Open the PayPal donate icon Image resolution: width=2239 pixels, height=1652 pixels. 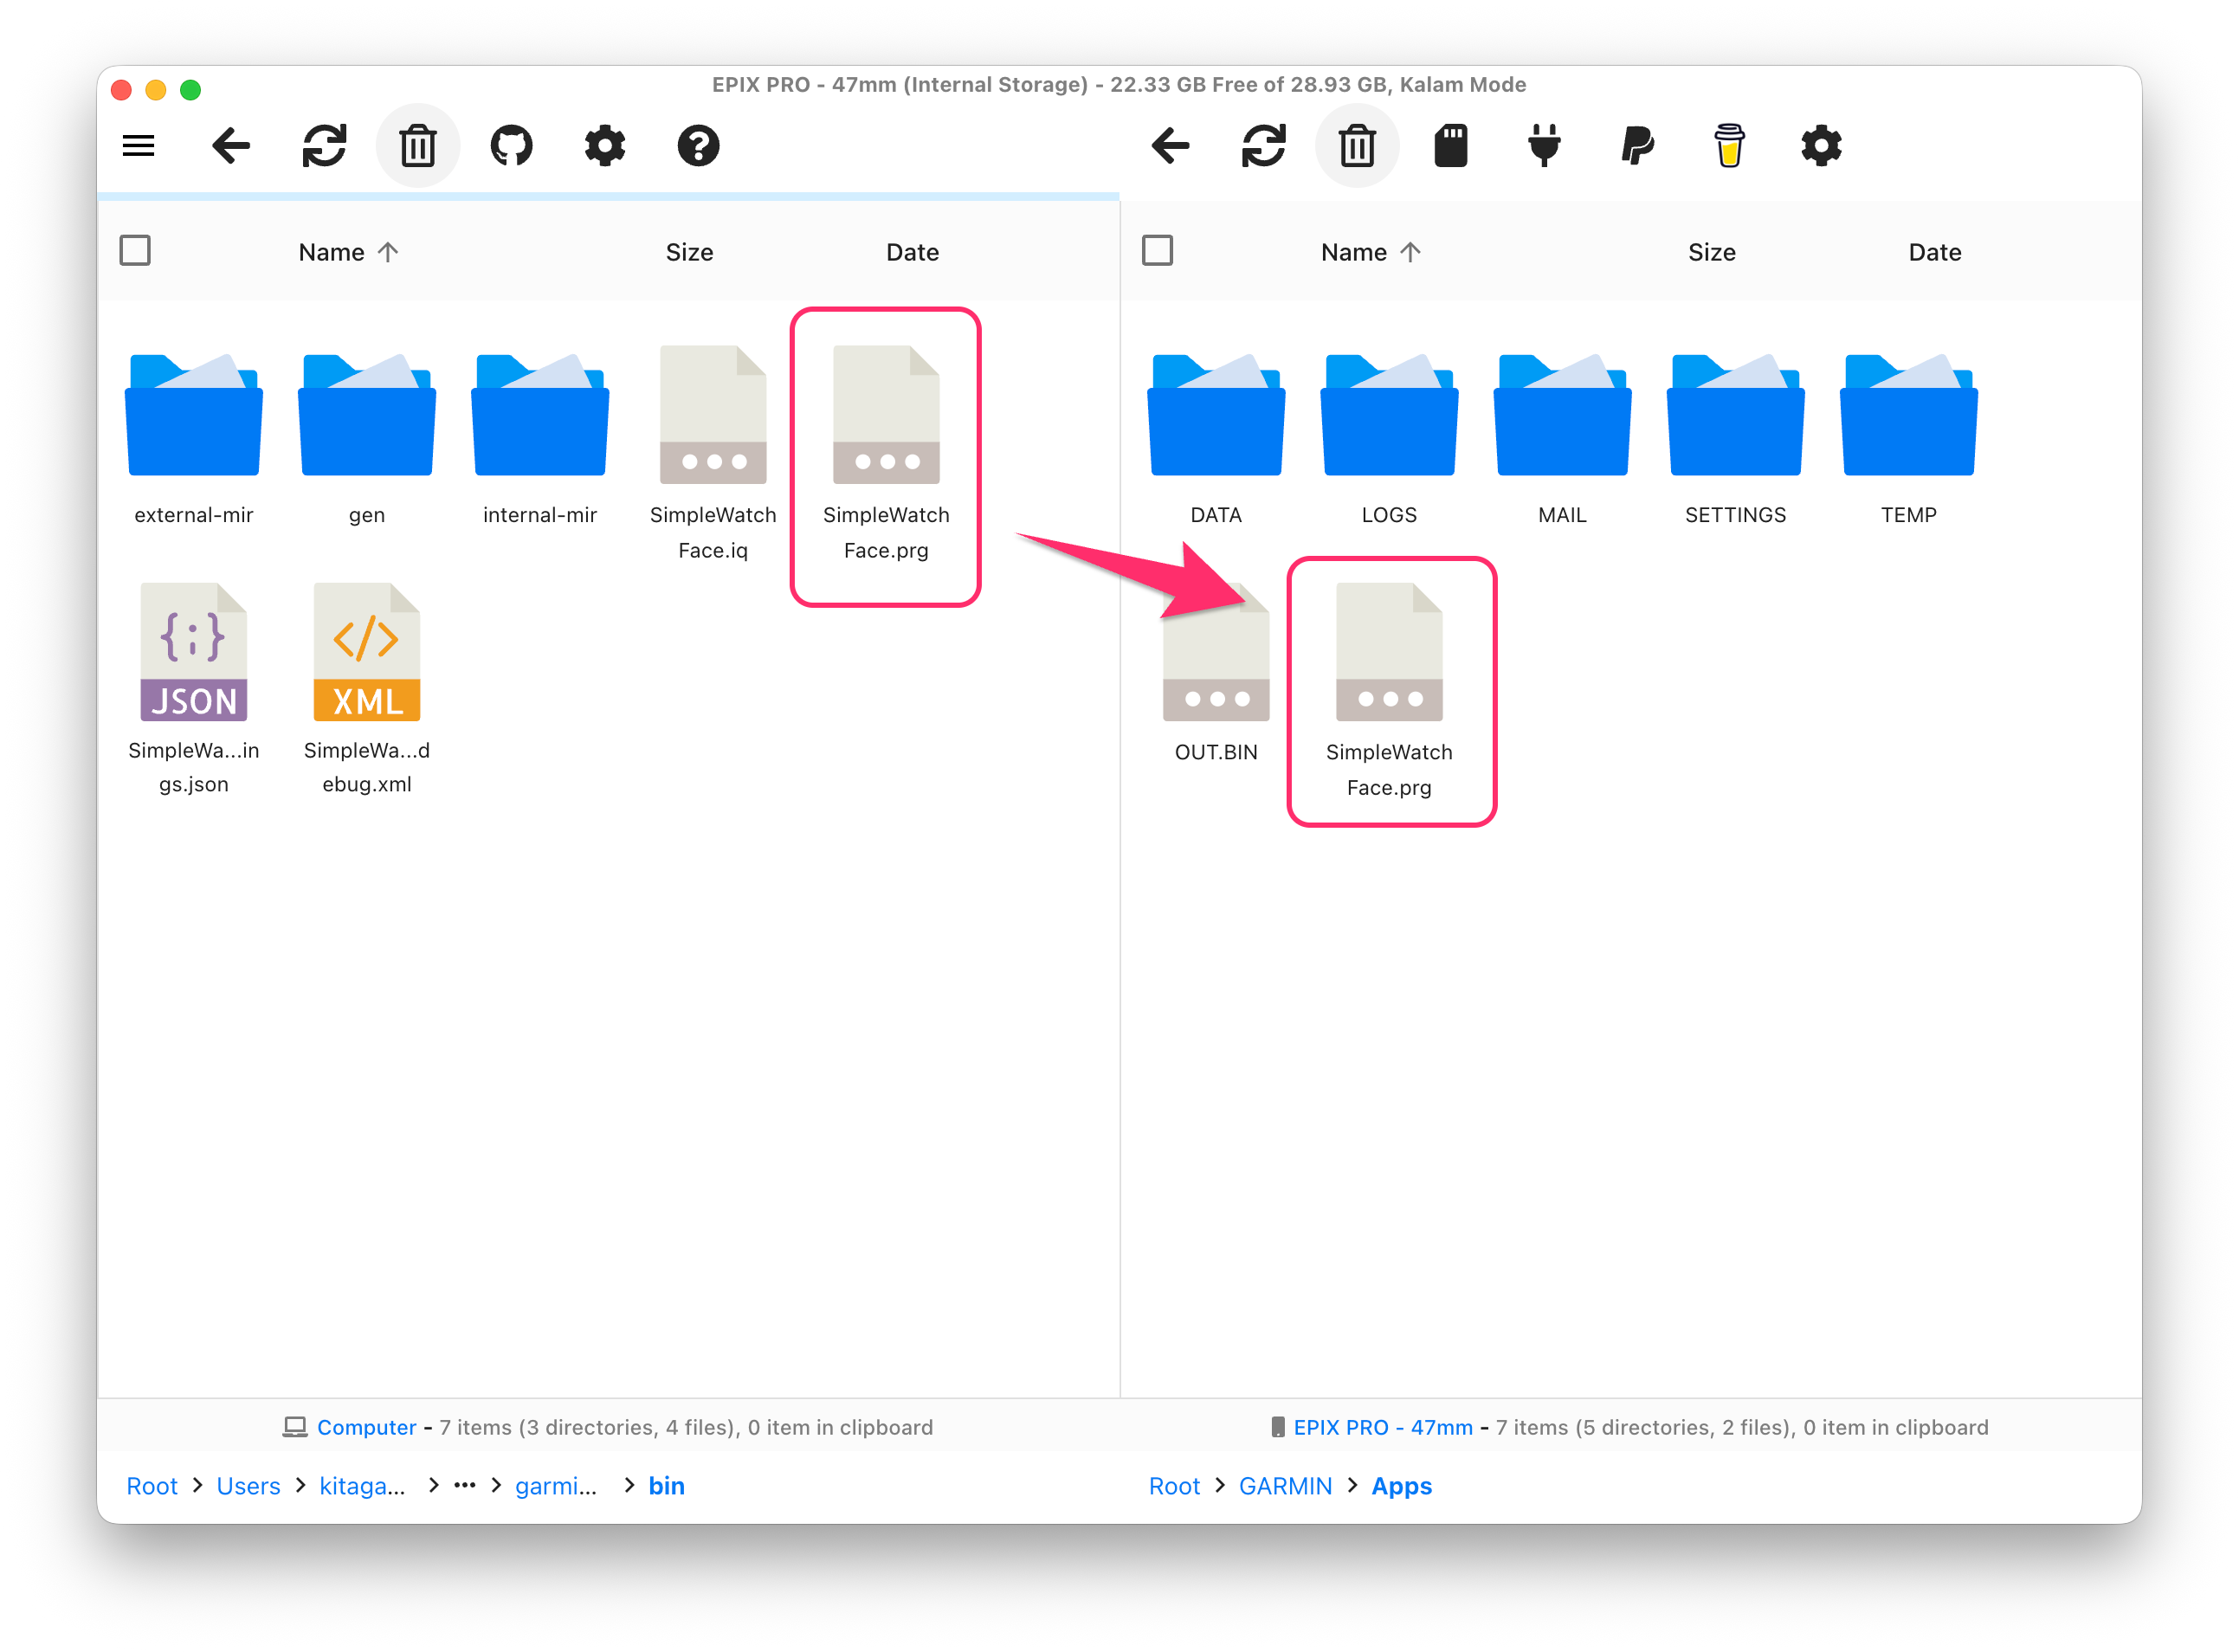point(1637,146)
